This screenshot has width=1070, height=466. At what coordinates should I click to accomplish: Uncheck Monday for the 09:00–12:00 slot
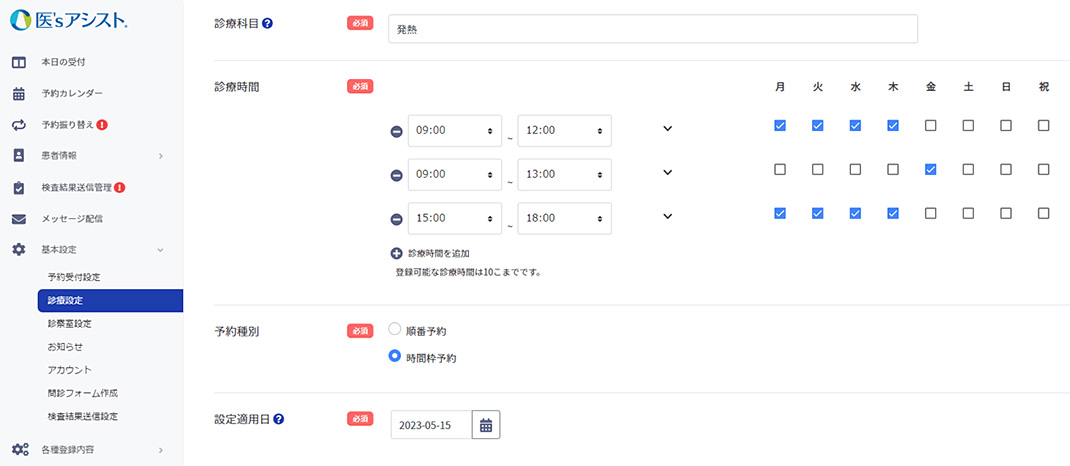tap(780, 126)
